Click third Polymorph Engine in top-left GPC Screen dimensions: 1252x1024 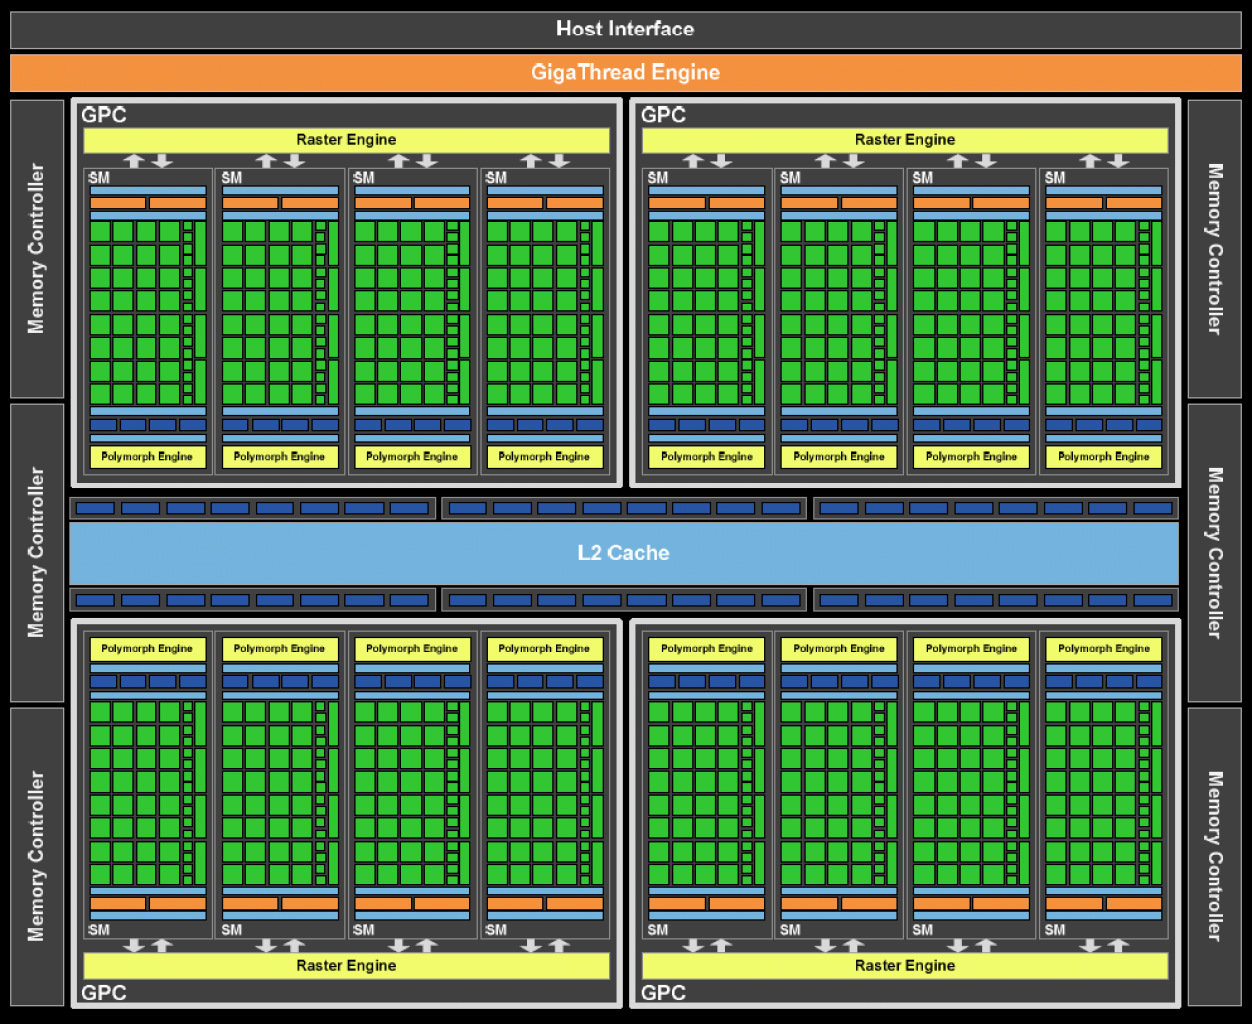(x=412, y=457)
